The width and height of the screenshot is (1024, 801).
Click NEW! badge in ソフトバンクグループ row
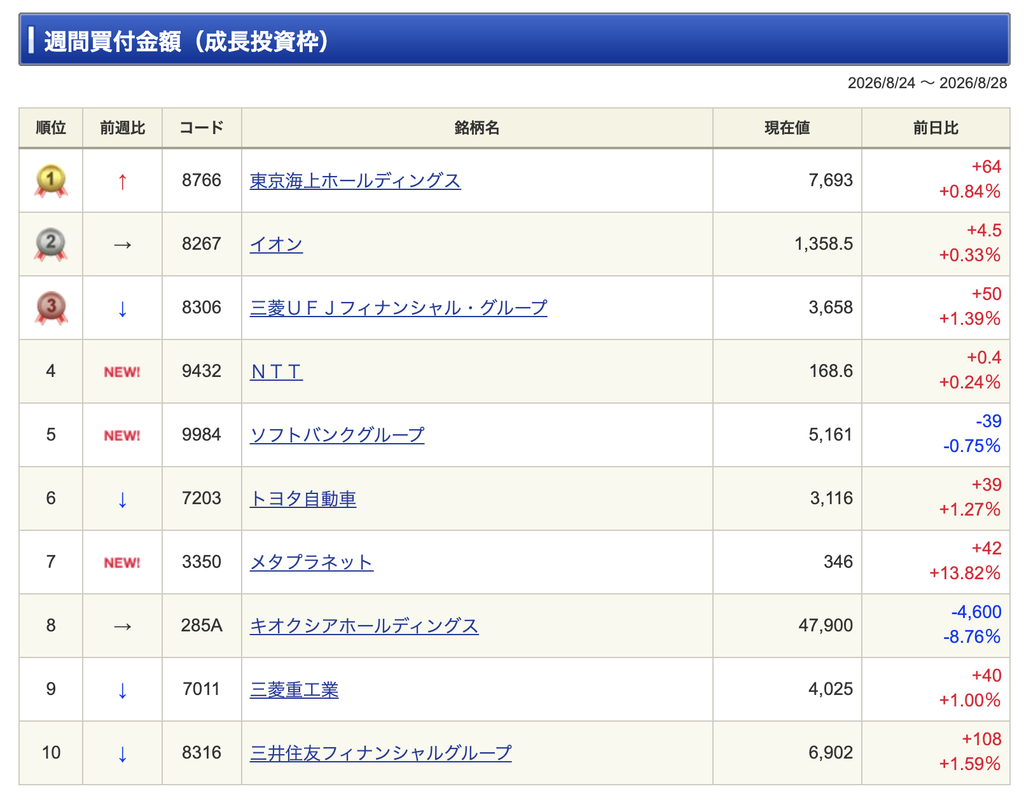(122, 435)
